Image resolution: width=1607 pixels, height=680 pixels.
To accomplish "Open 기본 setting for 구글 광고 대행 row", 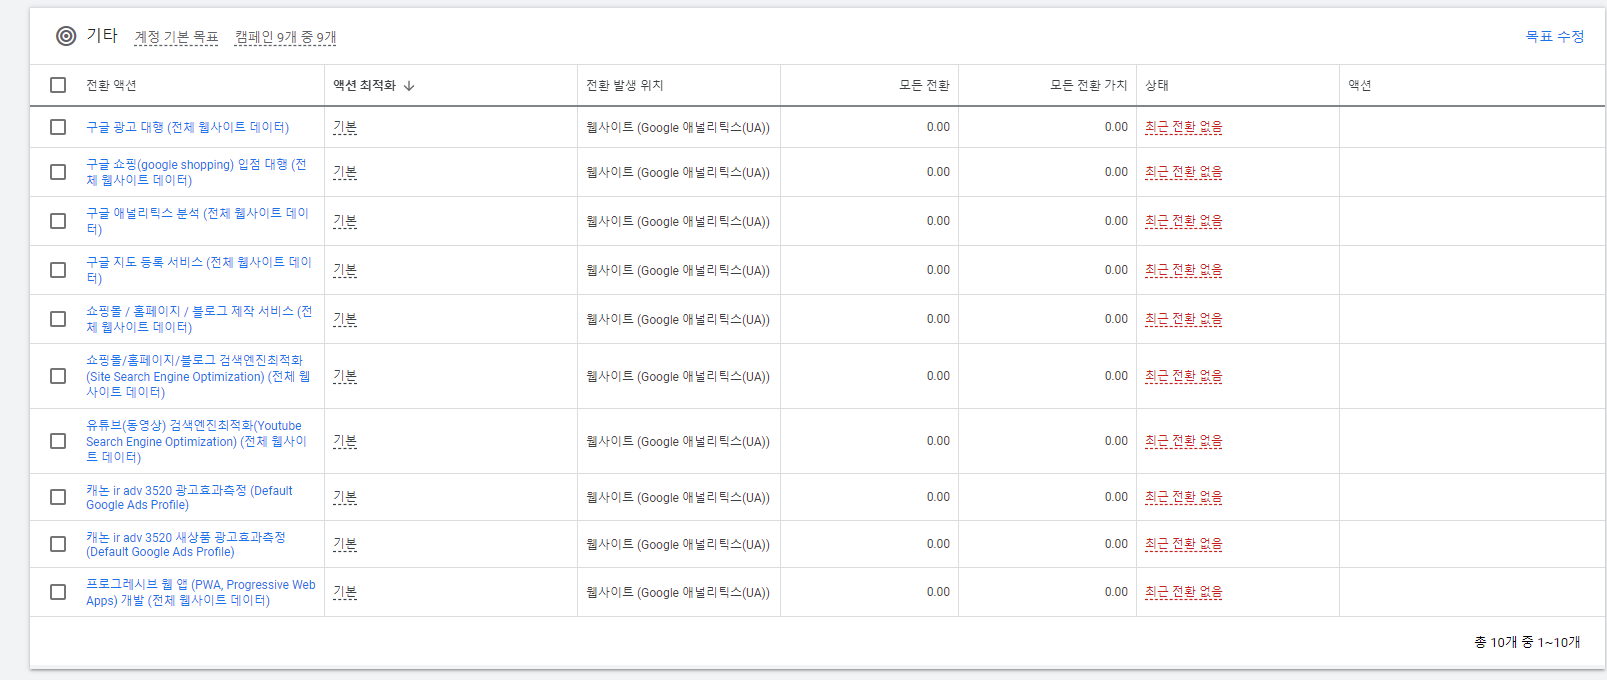I will [345, 127].
